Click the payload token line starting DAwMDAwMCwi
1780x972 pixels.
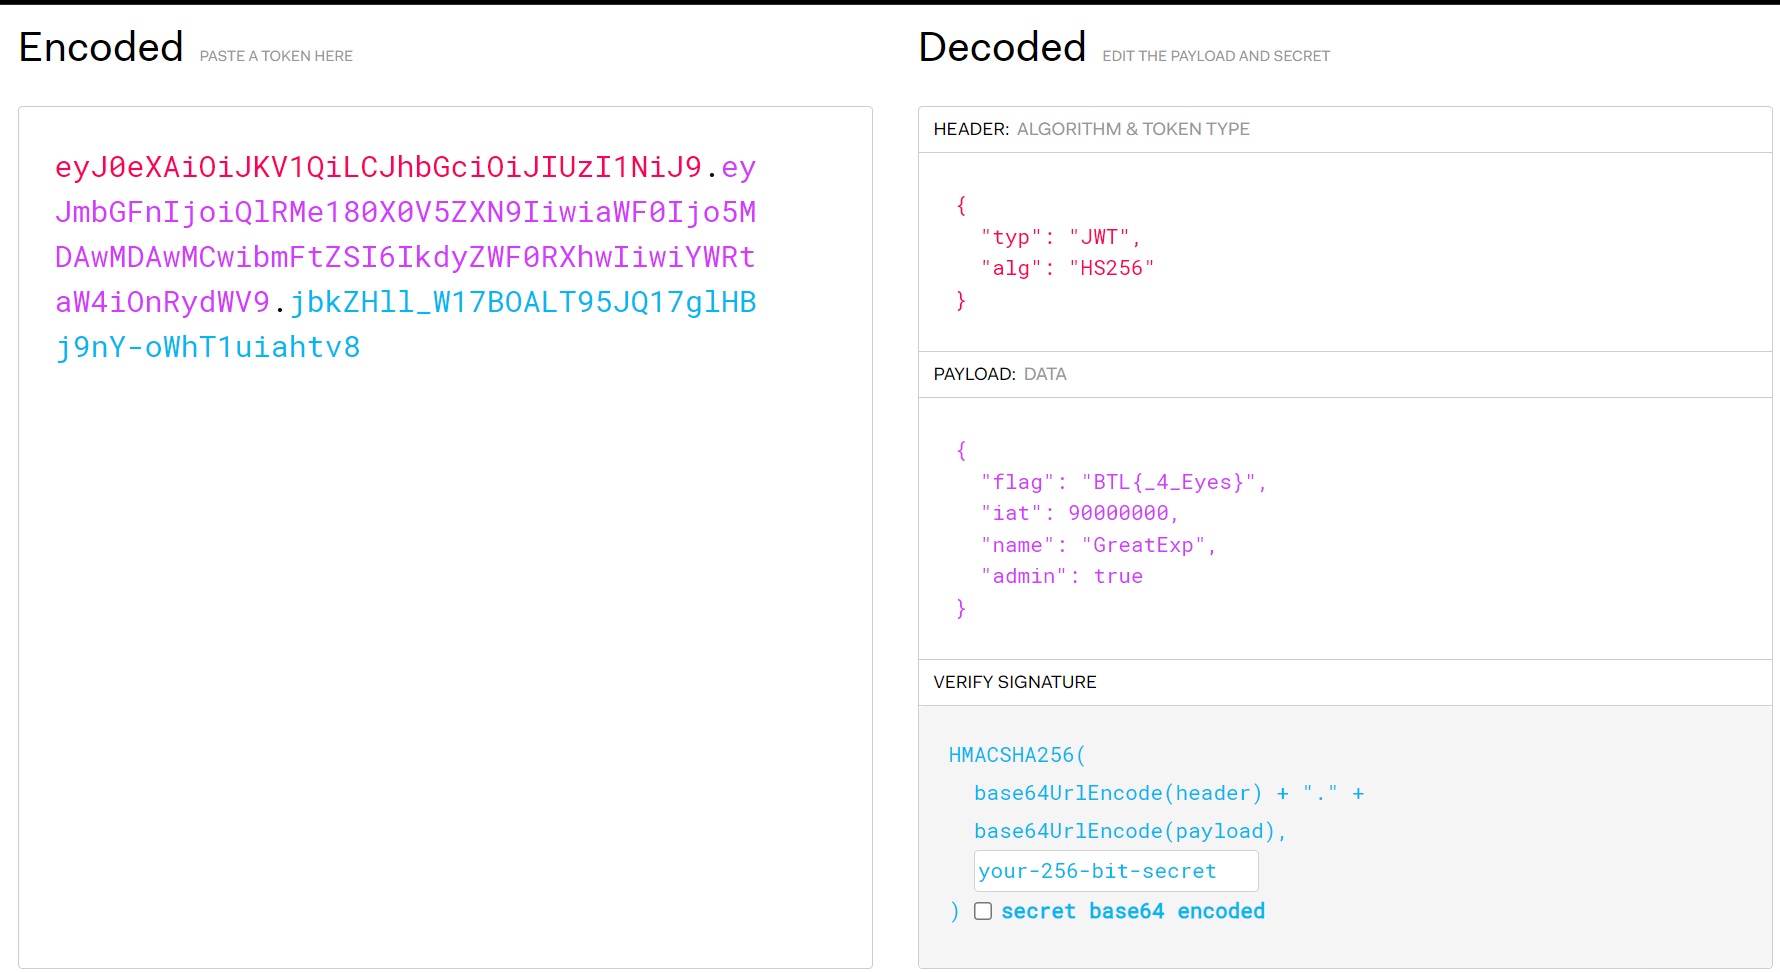click(406, 257)
